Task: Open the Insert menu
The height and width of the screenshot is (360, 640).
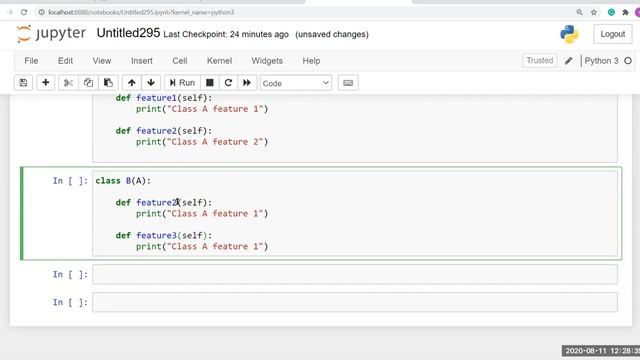Action: (142, 61)
